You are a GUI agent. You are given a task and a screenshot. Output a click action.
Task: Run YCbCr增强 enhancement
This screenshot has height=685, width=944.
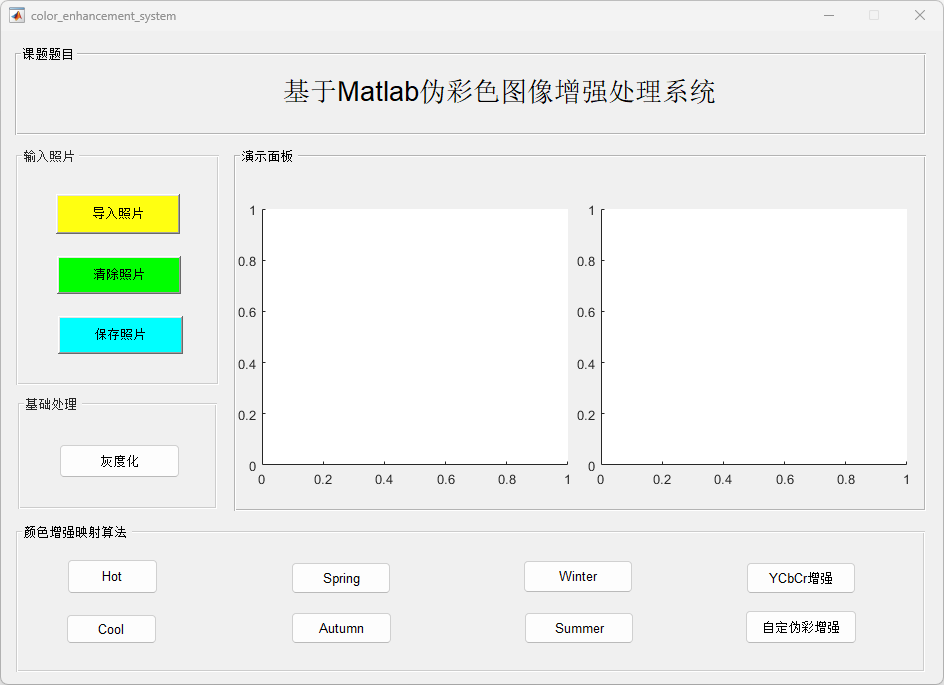pyautogui.click(x=801, y=578)
